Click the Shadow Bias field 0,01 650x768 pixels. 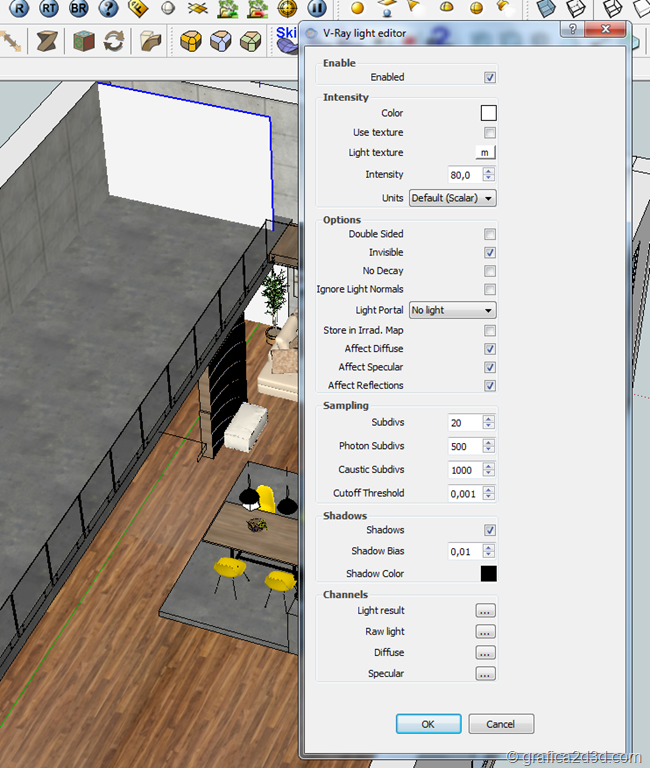coord(465,552)
